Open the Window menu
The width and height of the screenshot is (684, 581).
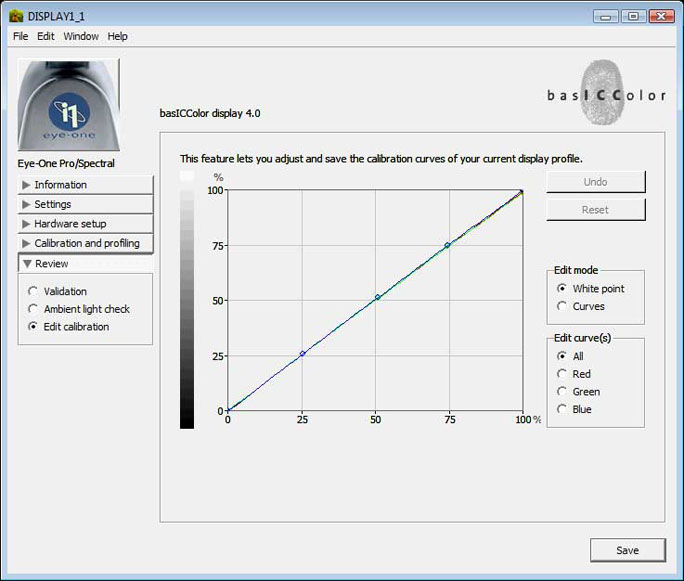point(81,36)
